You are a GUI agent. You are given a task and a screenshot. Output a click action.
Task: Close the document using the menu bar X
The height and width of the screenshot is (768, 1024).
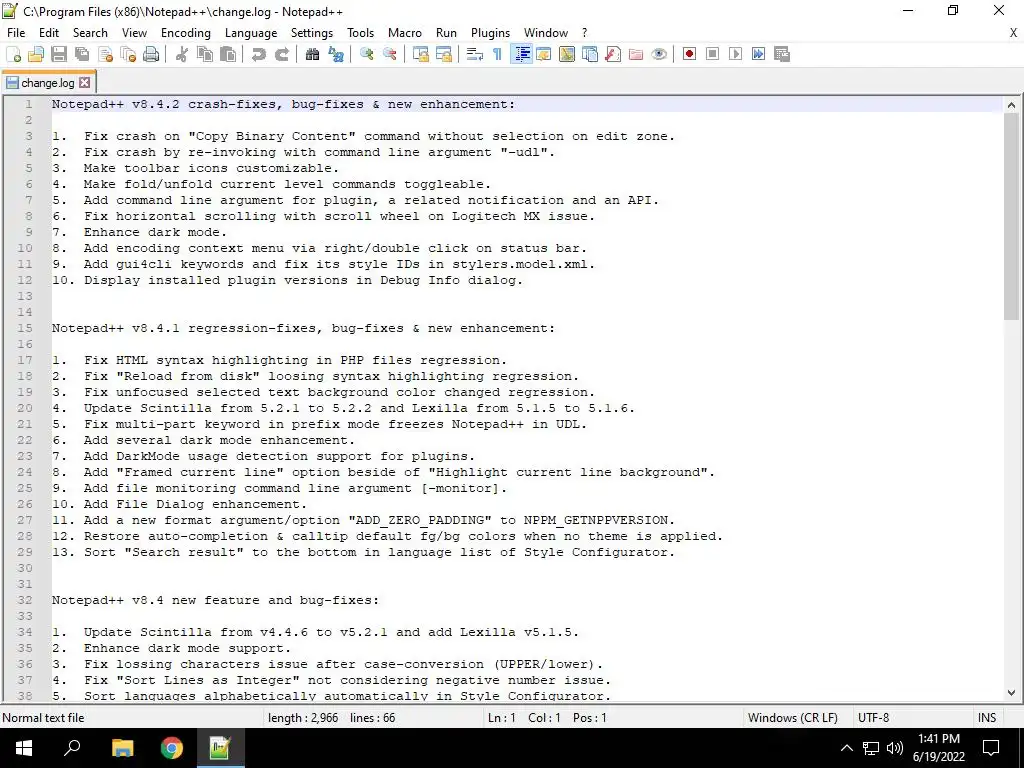tap(1014, 33)
